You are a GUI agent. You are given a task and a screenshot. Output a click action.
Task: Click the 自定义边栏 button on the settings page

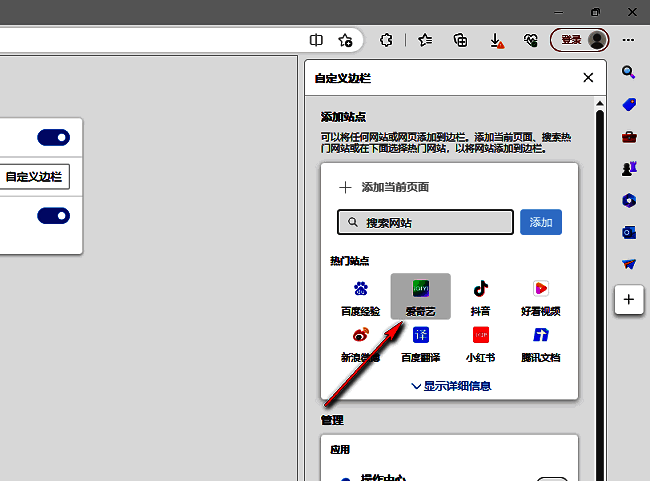point(34,177)
